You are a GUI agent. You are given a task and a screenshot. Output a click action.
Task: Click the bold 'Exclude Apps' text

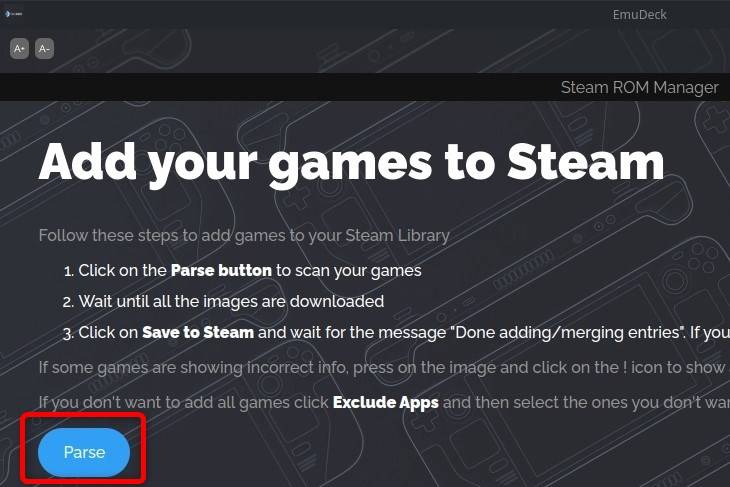[x=386, y=402]
